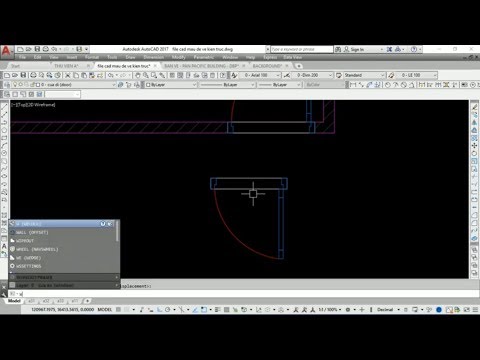Click Plot icon in Standard toolbar
480x360 pixels.
[x=33, y=75]
